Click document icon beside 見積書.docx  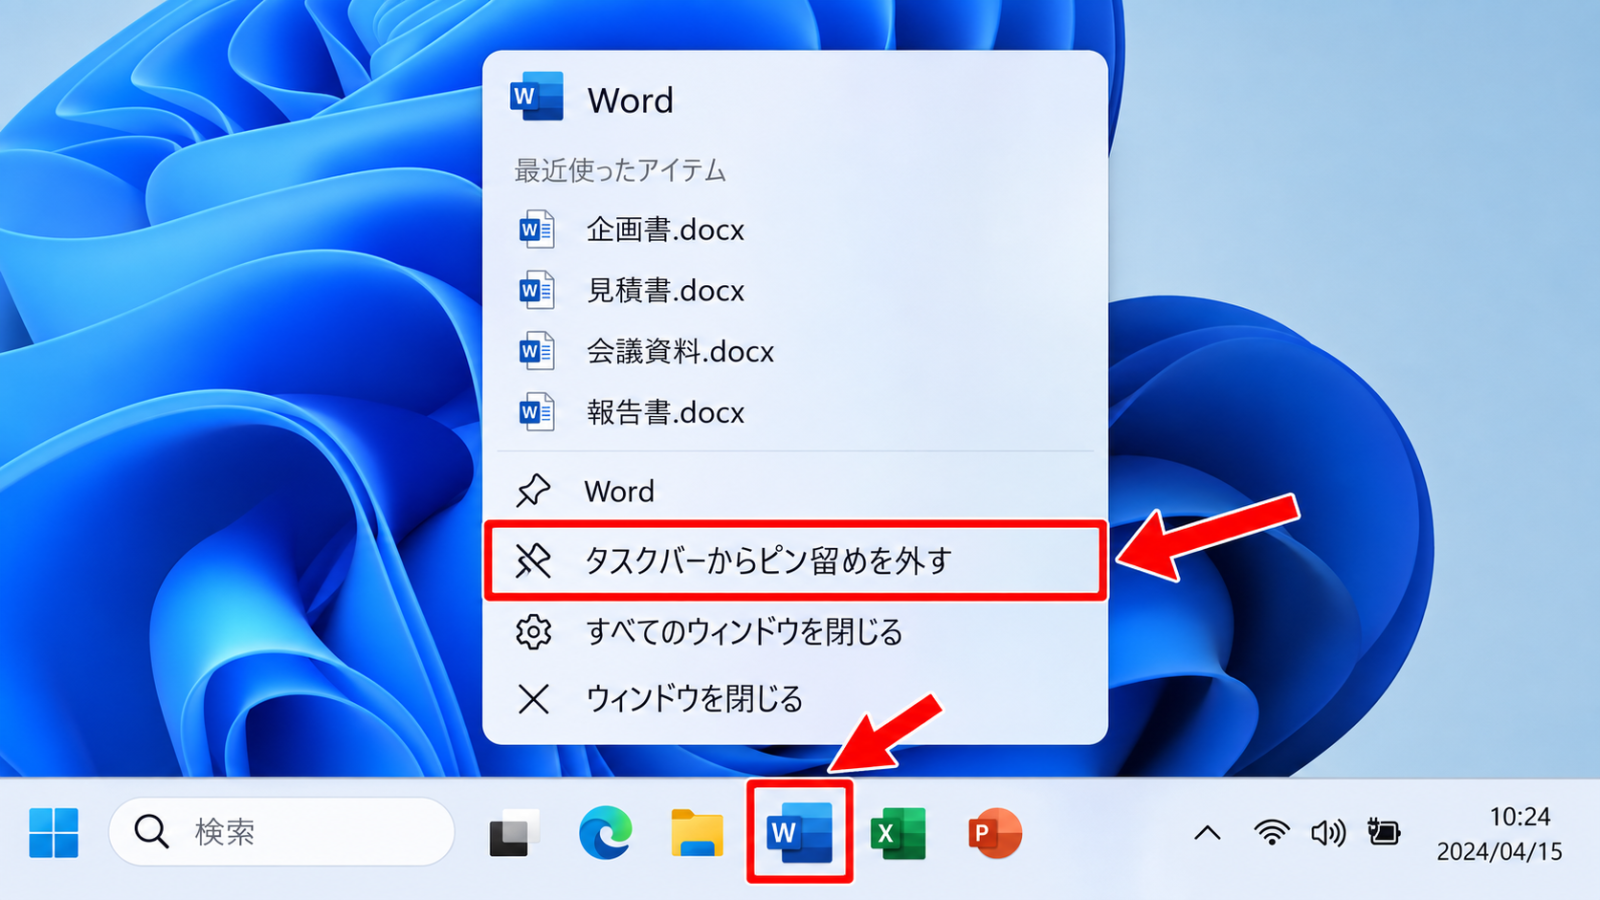coord(536,291)
